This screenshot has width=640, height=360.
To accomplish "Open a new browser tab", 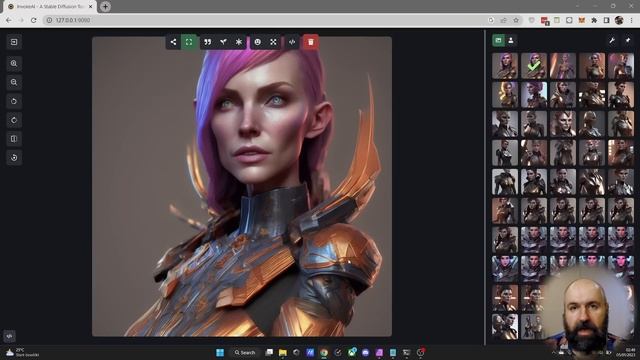I will click(105, 7).
